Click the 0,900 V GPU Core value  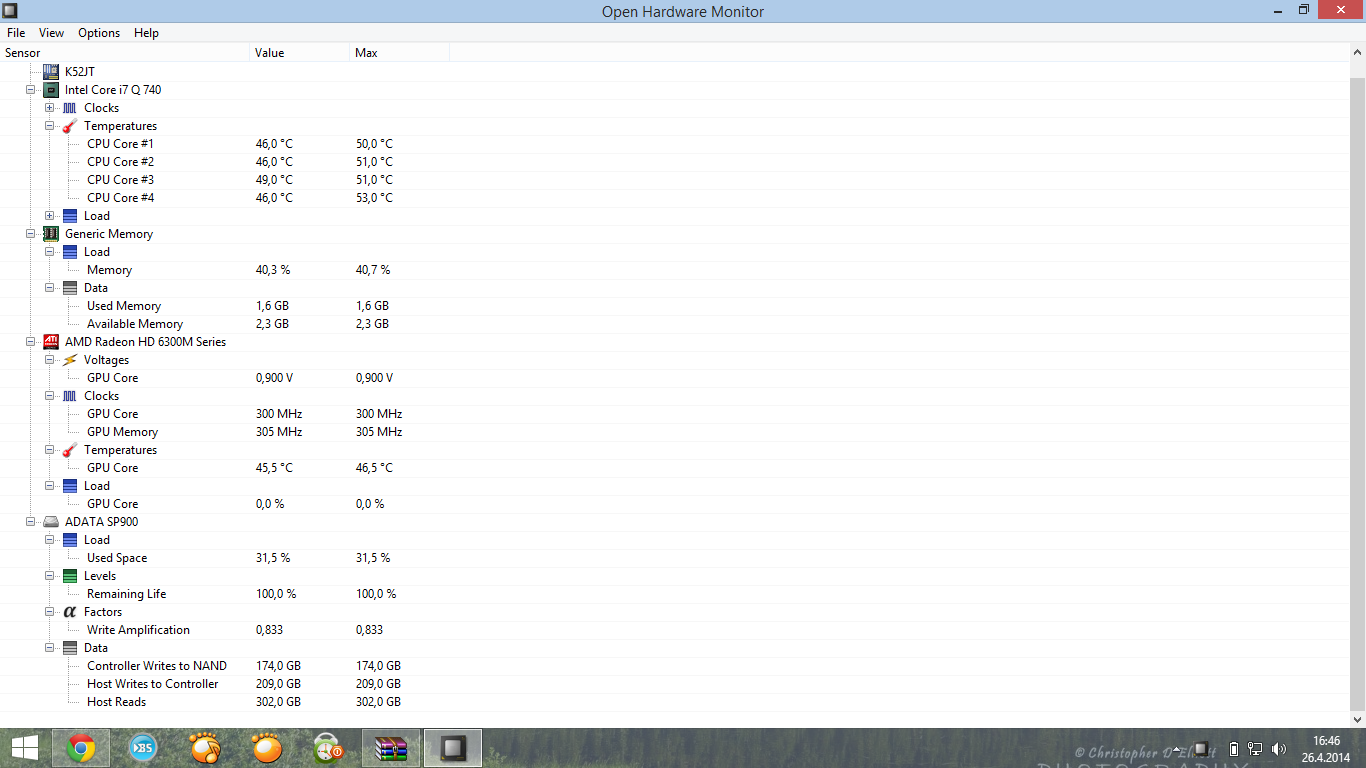pos(274,378)
